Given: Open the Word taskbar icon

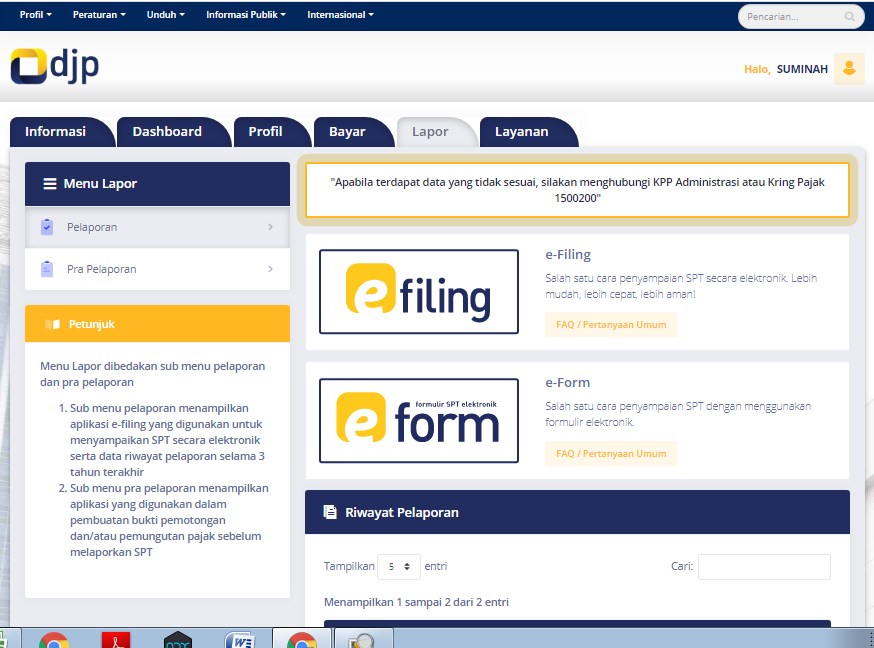Looking at the screenshot, I should coord(240,640).
